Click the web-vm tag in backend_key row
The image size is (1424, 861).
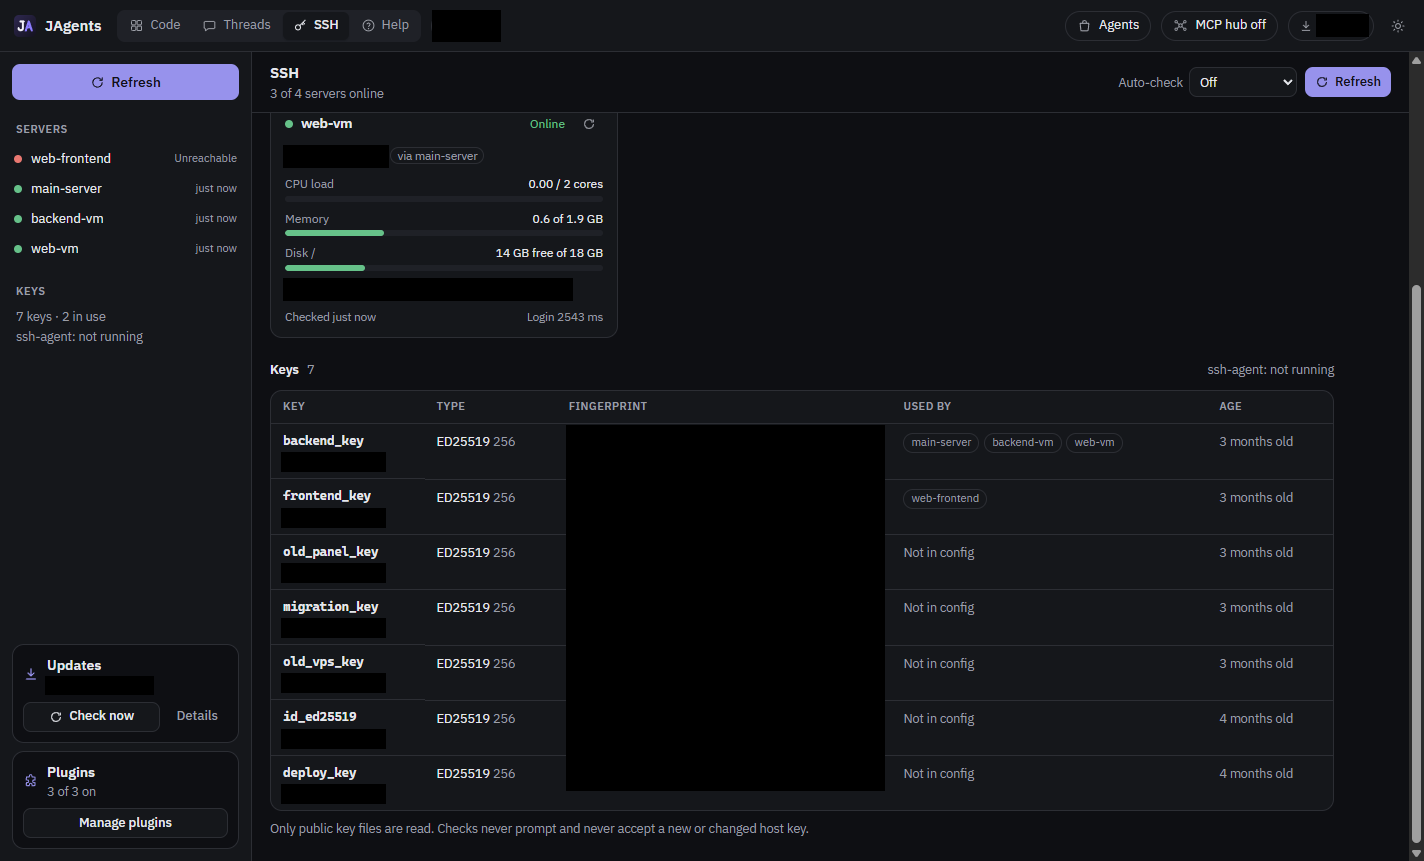coord(1094,442)
